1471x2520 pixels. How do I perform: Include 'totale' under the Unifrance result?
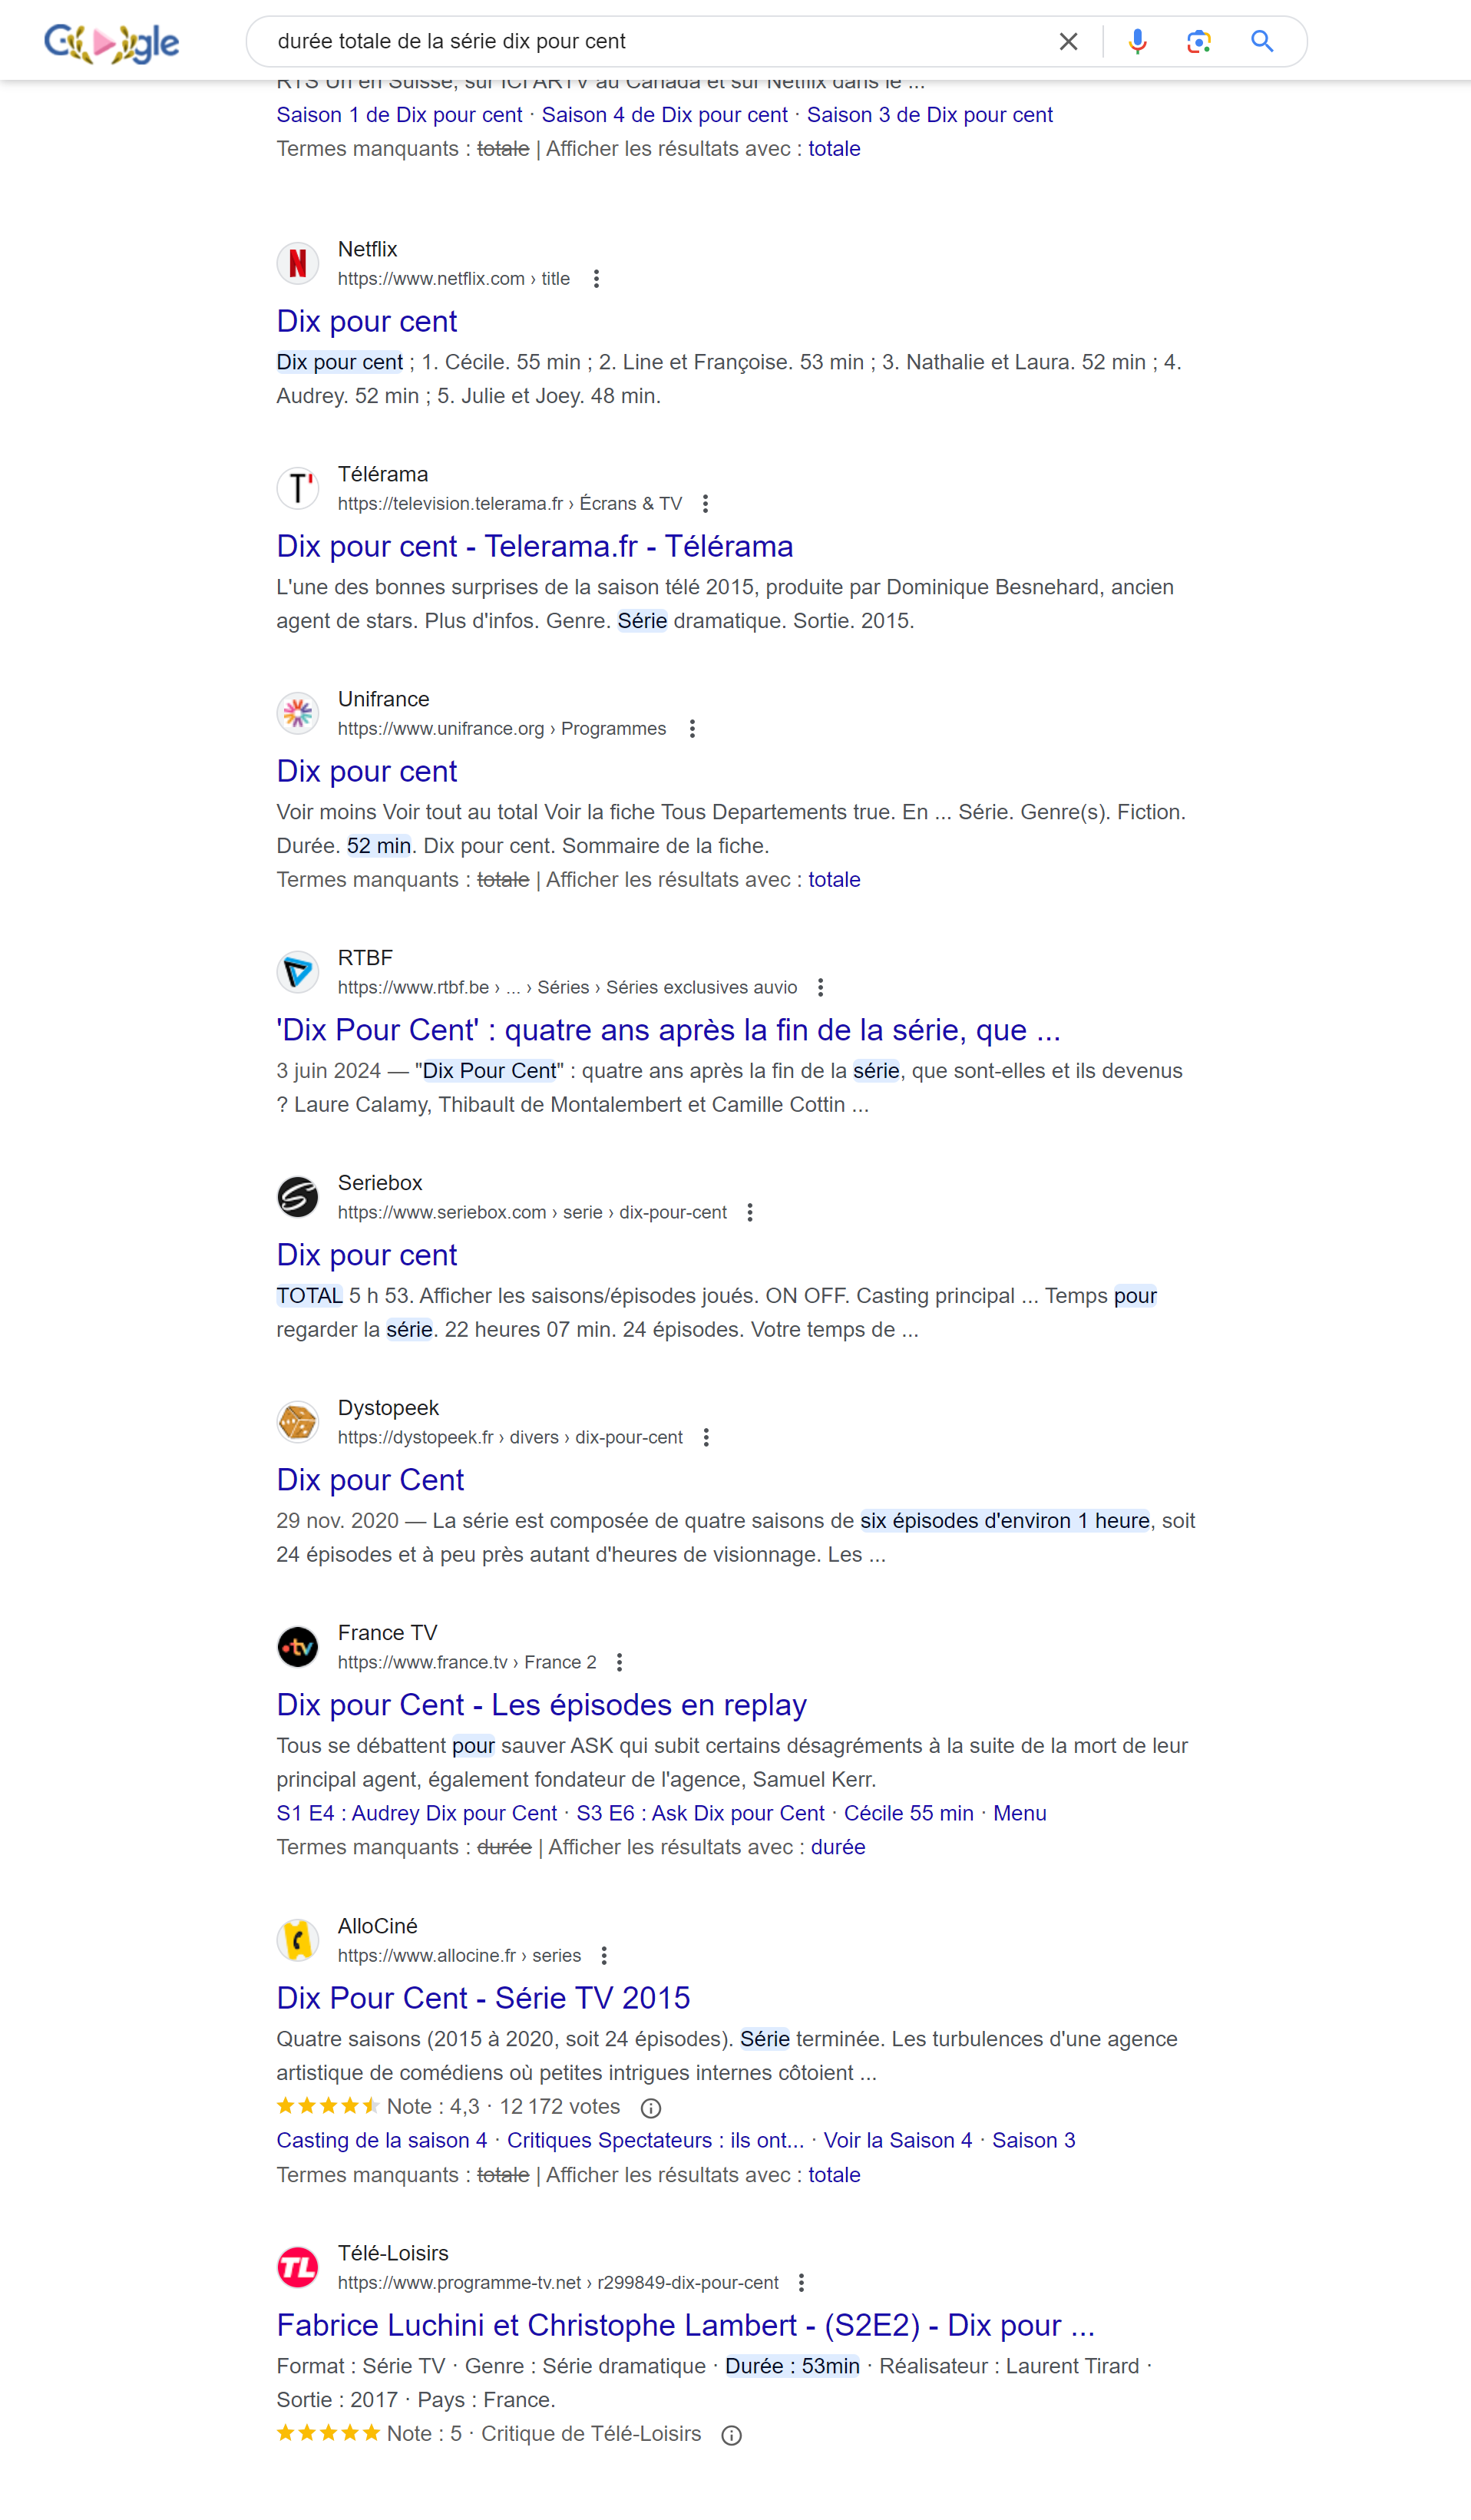pos(834,880)
